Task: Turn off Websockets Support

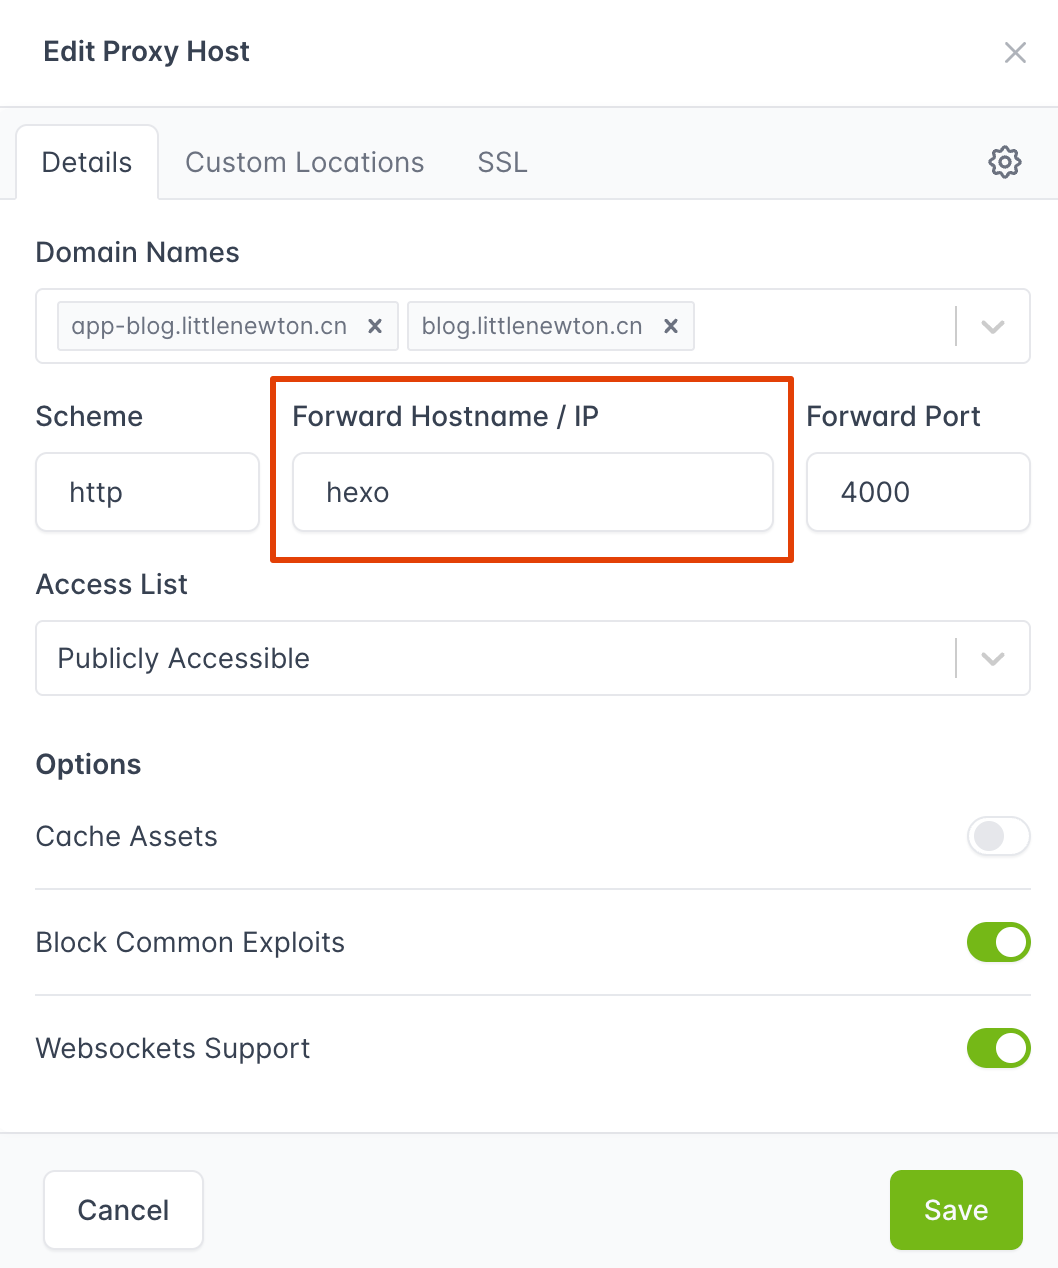Action: pyautogui.click(x=998, y=1048)
